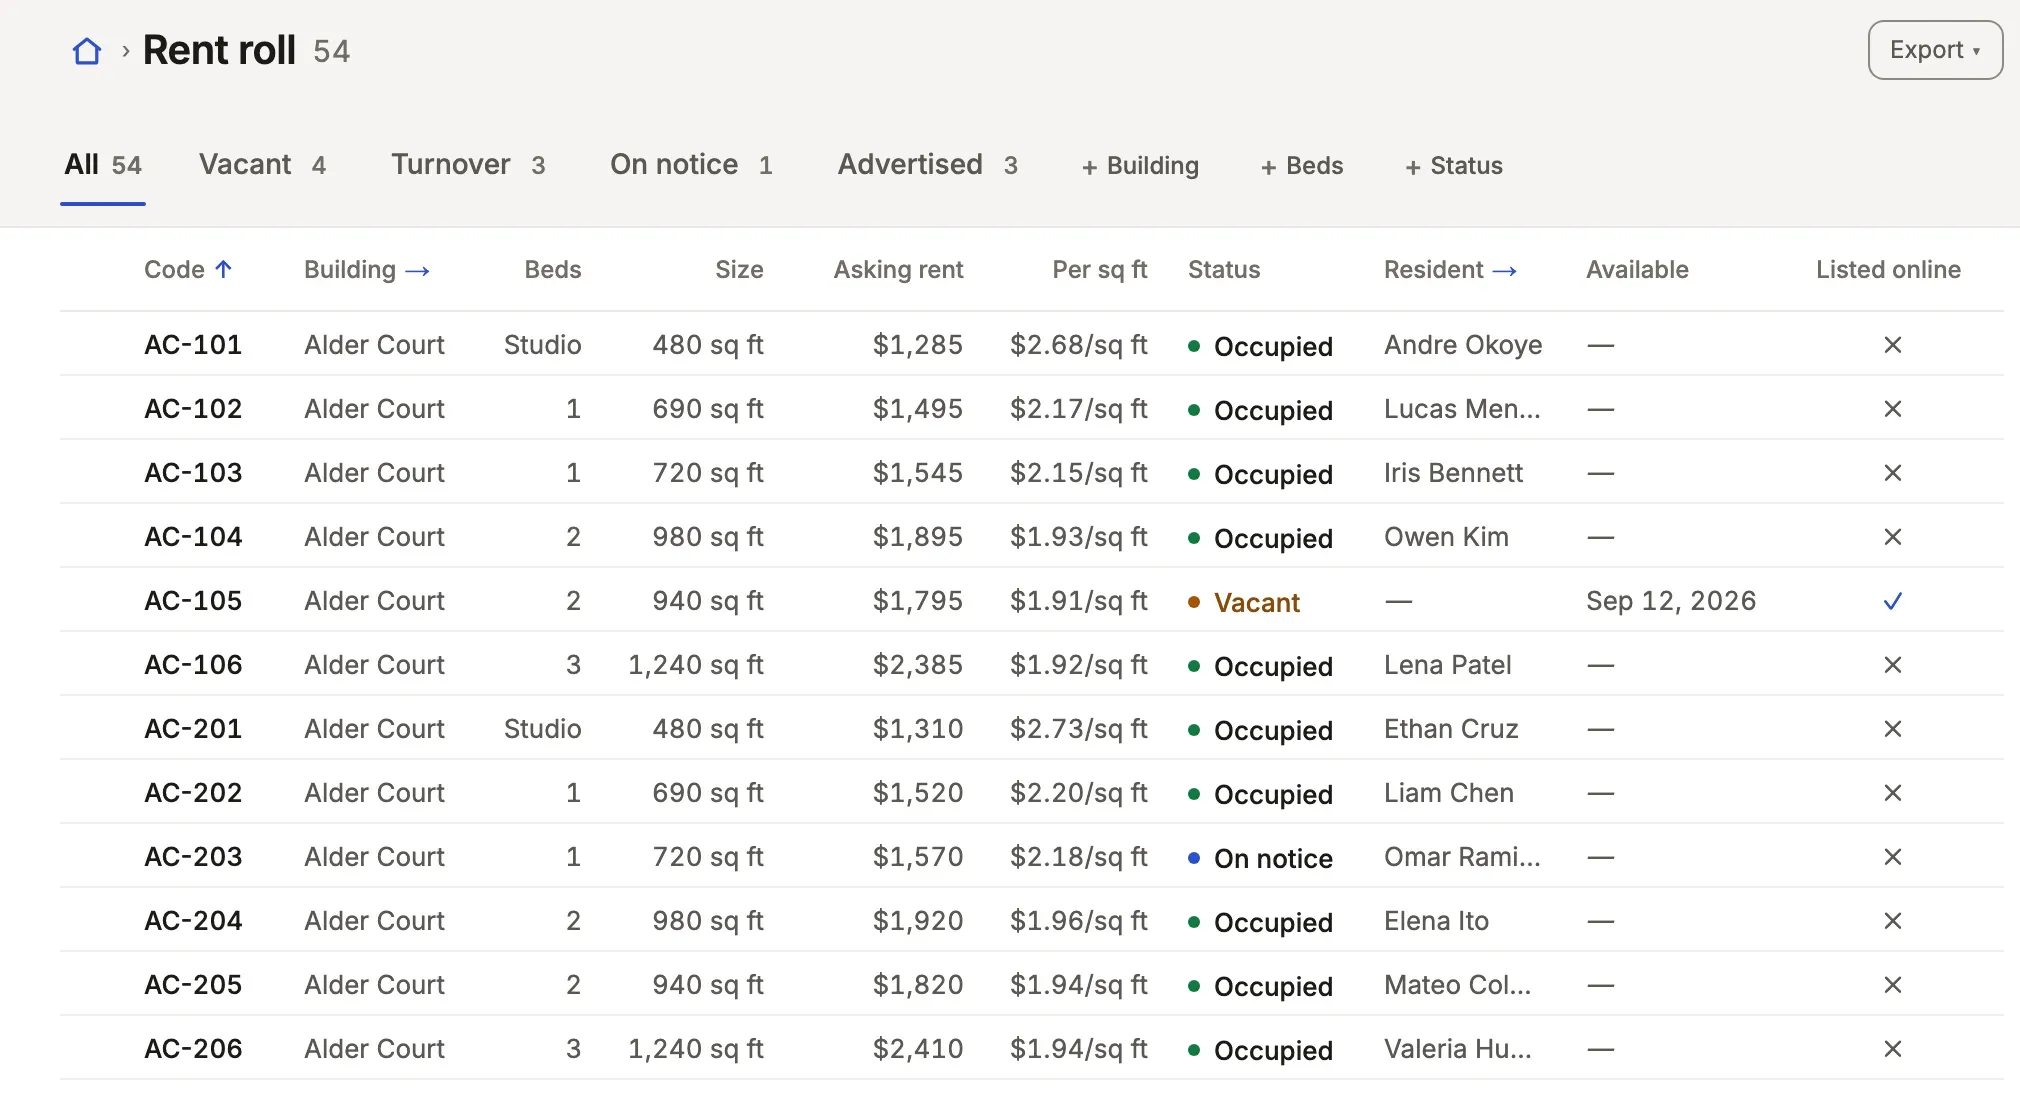Open resident Andre Okoye
The width and height of the screenshot is (2020, 1100).
(x=1463, y=345)
